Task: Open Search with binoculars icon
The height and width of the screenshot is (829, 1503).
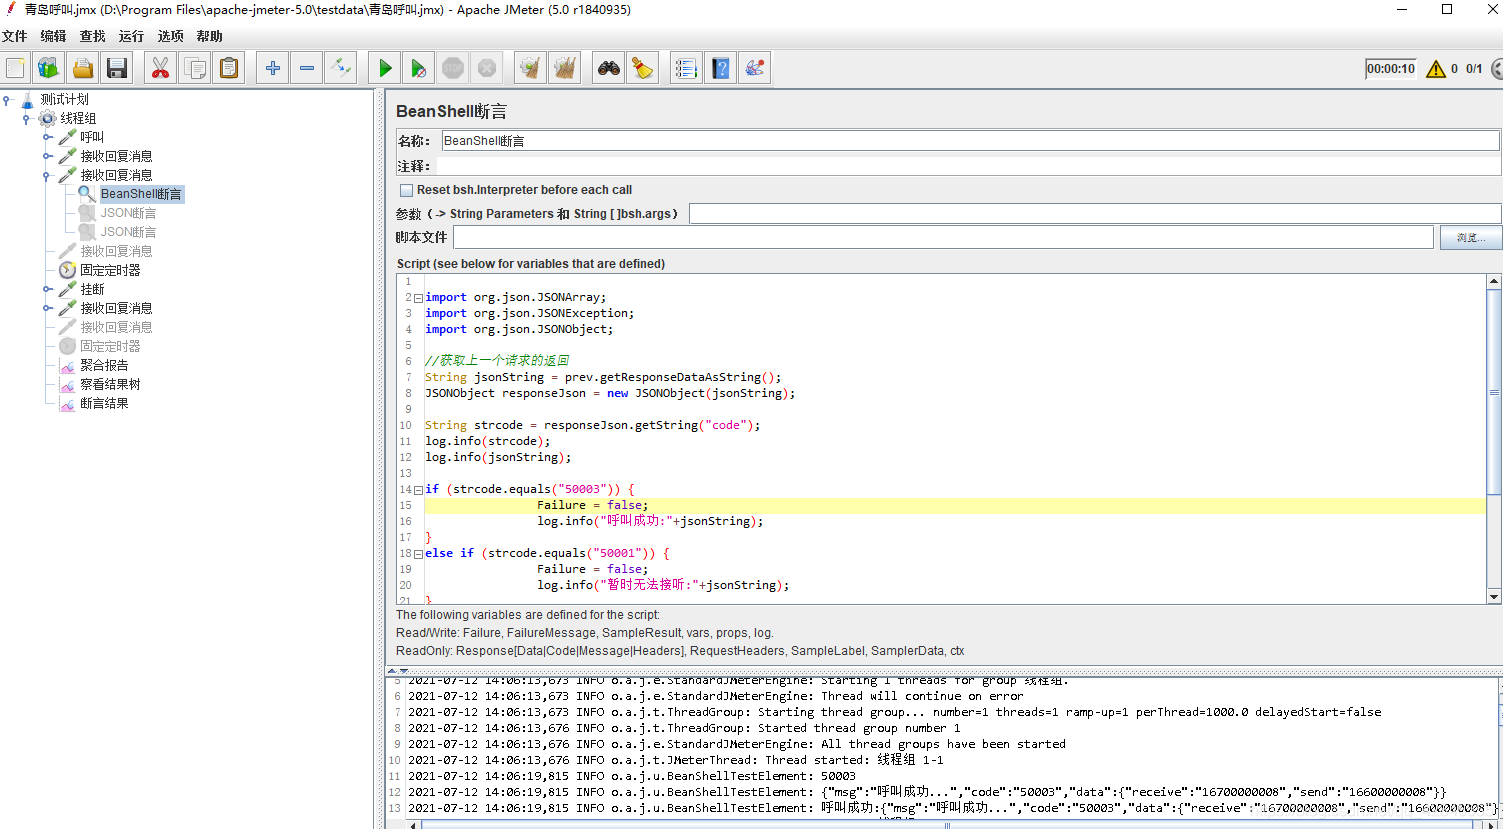Action: point(608,68)
